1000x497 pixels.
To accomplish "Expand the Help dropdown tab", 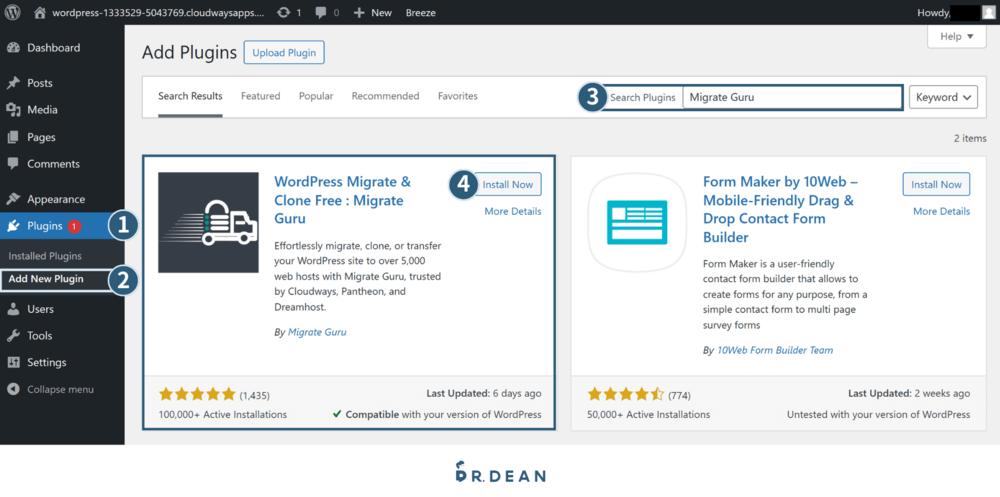I will pos(957,36).
